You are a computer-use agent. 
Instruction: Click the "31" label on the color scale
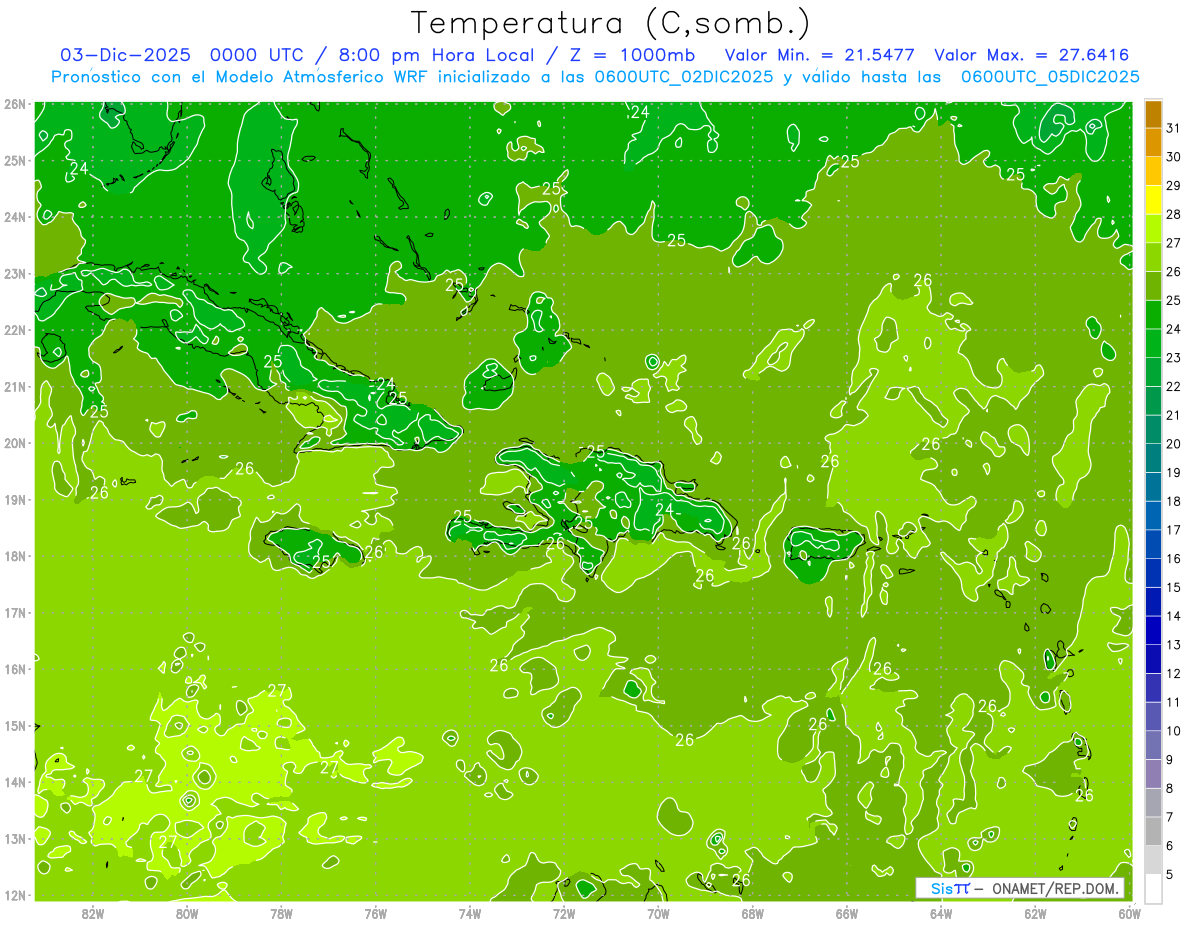click(1174, 128)
